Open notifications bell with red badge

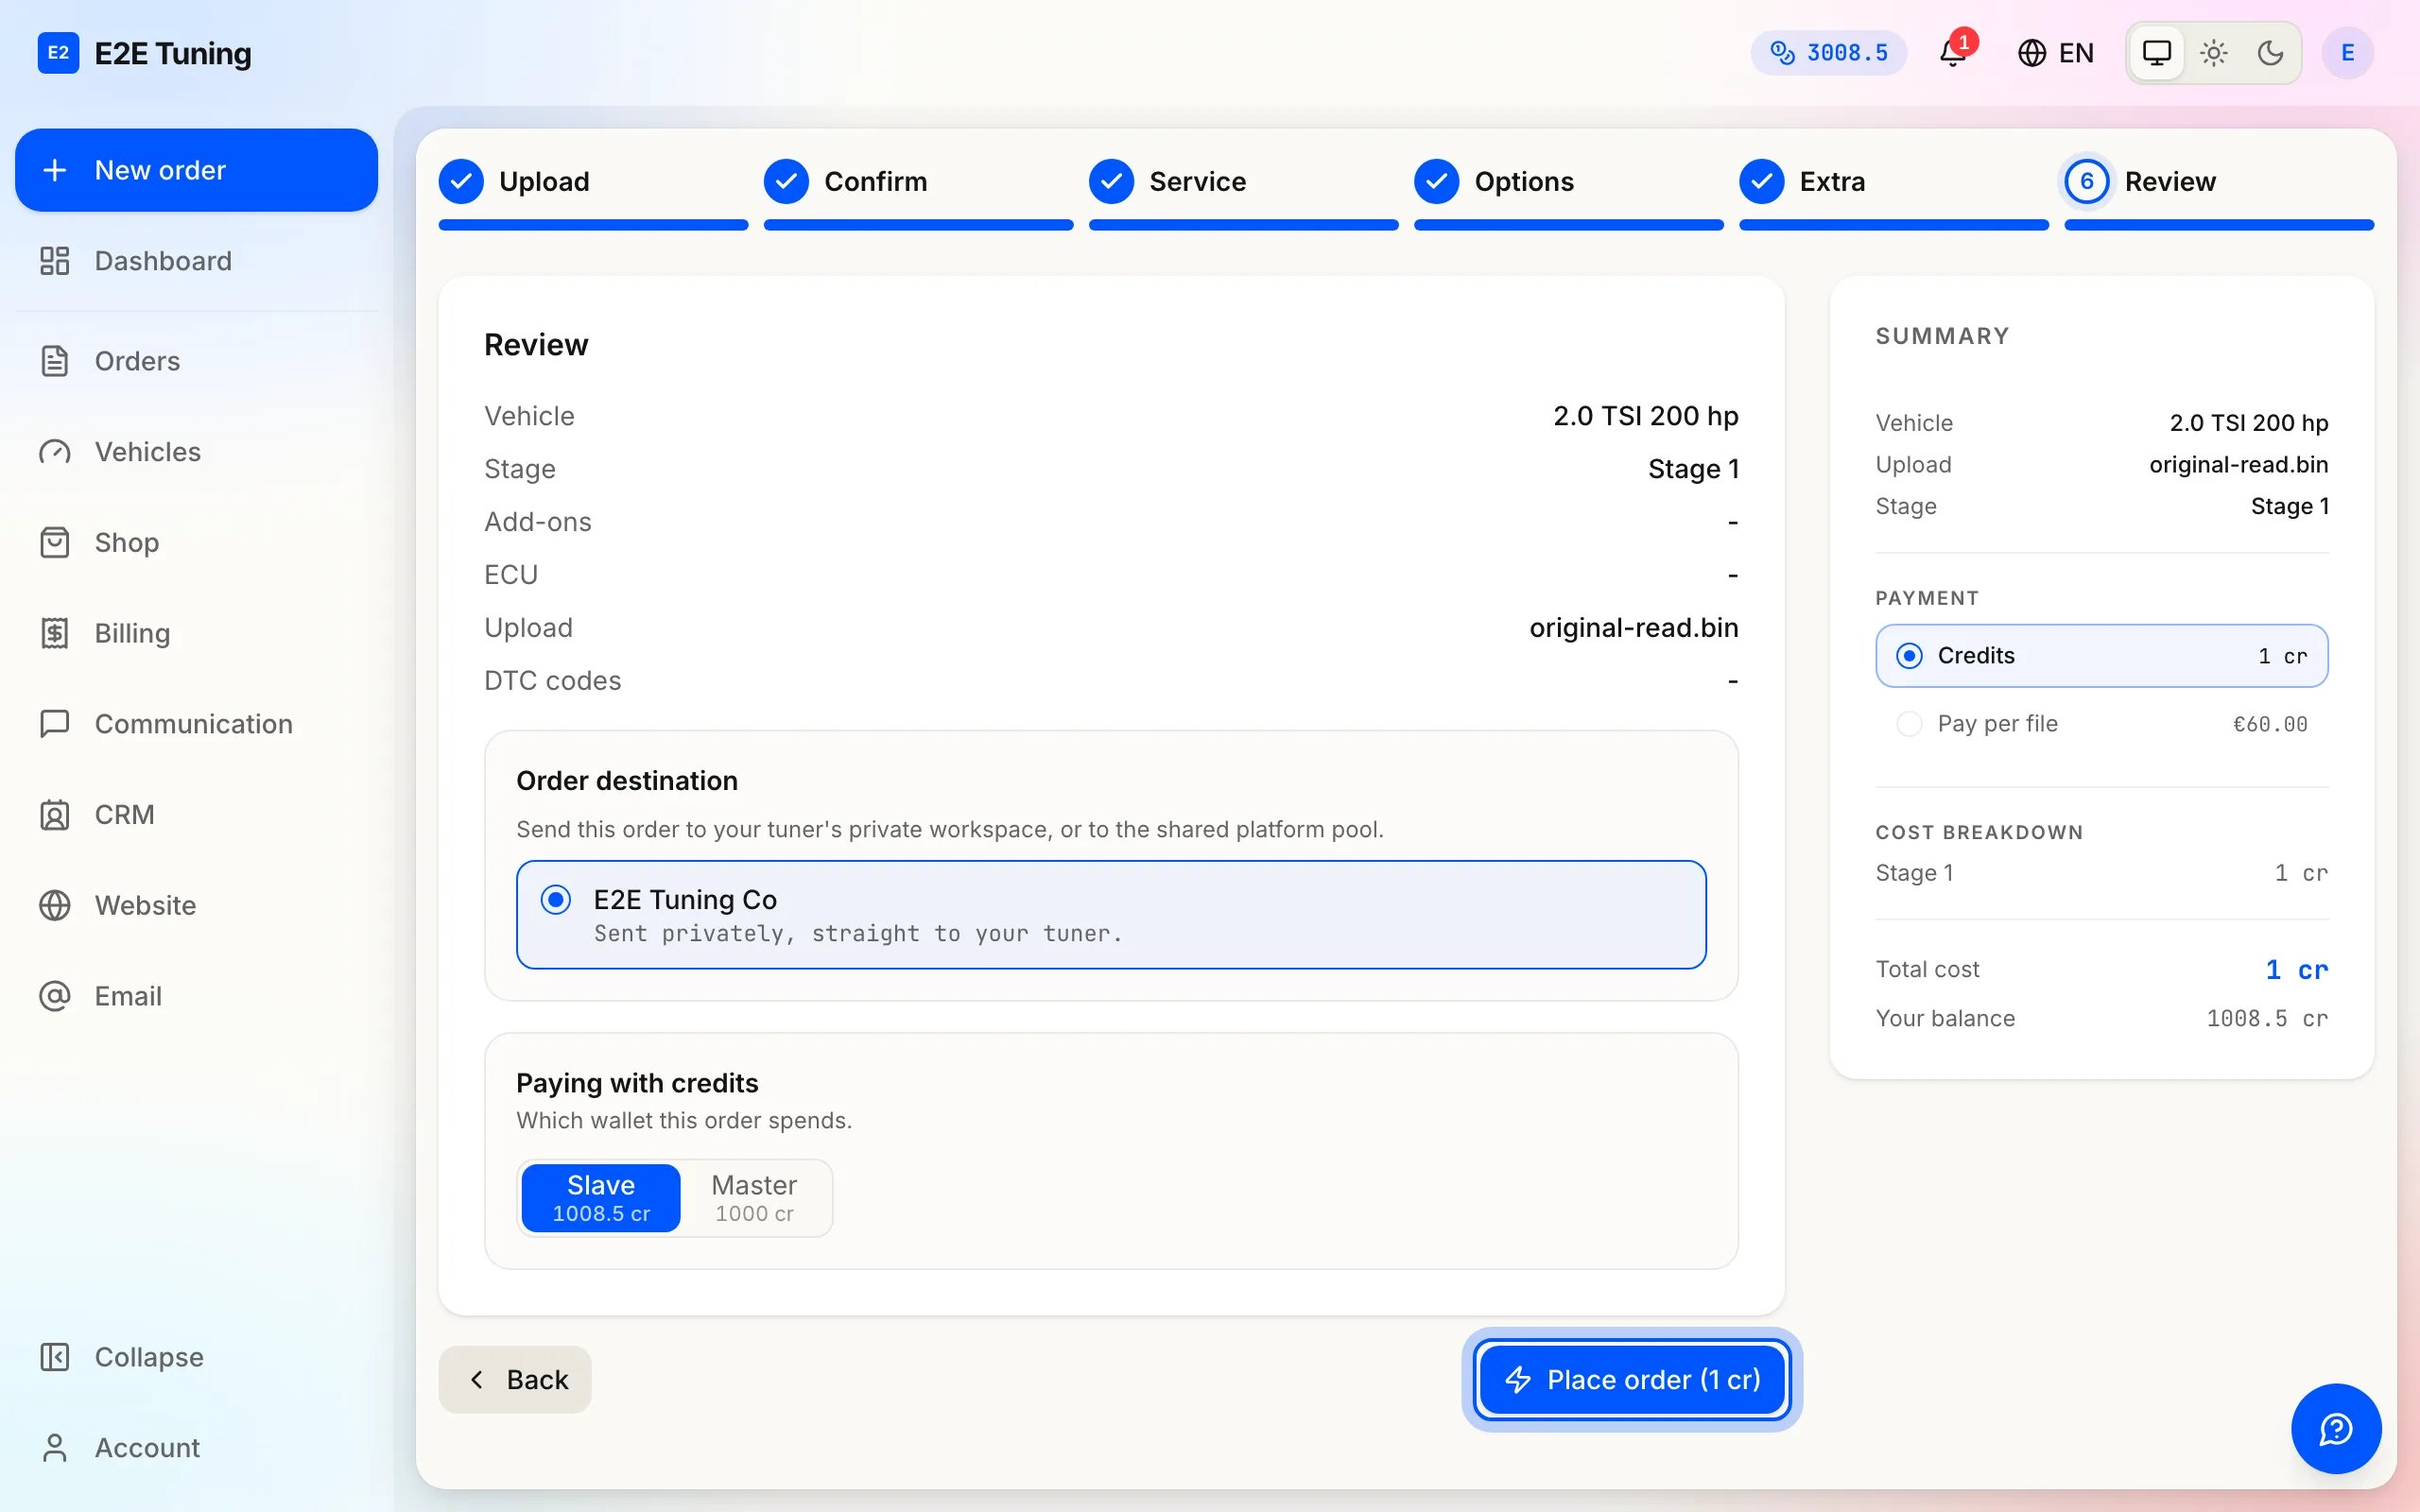[1955, 51]
